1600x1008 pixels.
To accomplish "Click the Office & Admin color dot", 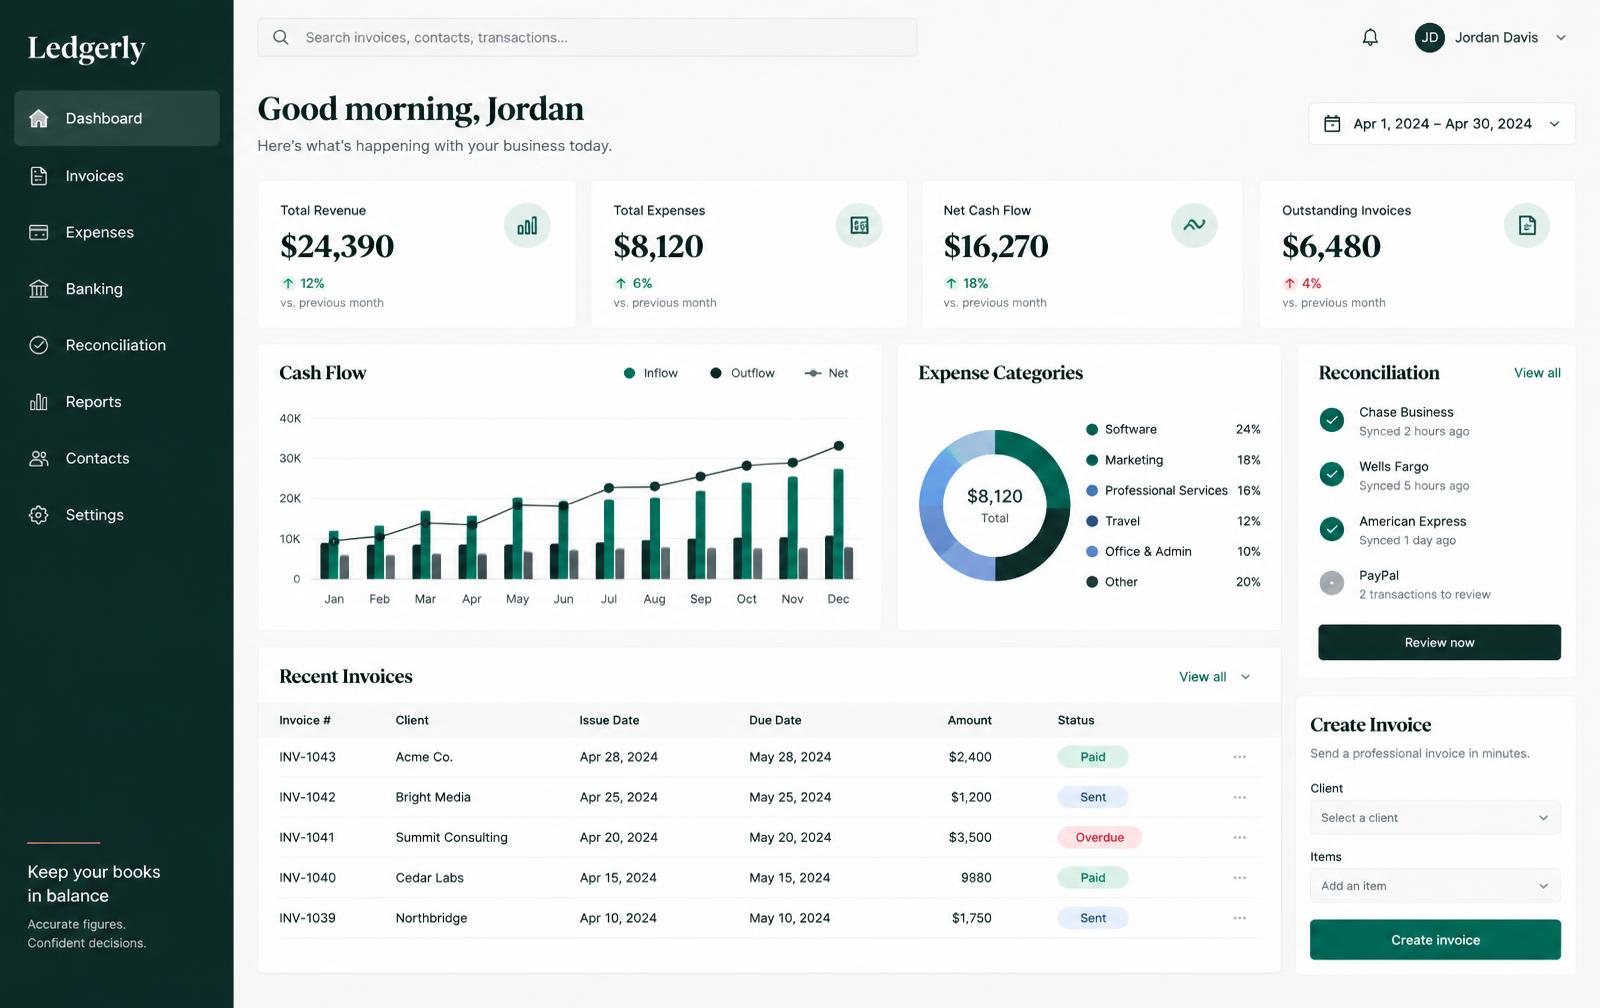I will [1092, 552].
